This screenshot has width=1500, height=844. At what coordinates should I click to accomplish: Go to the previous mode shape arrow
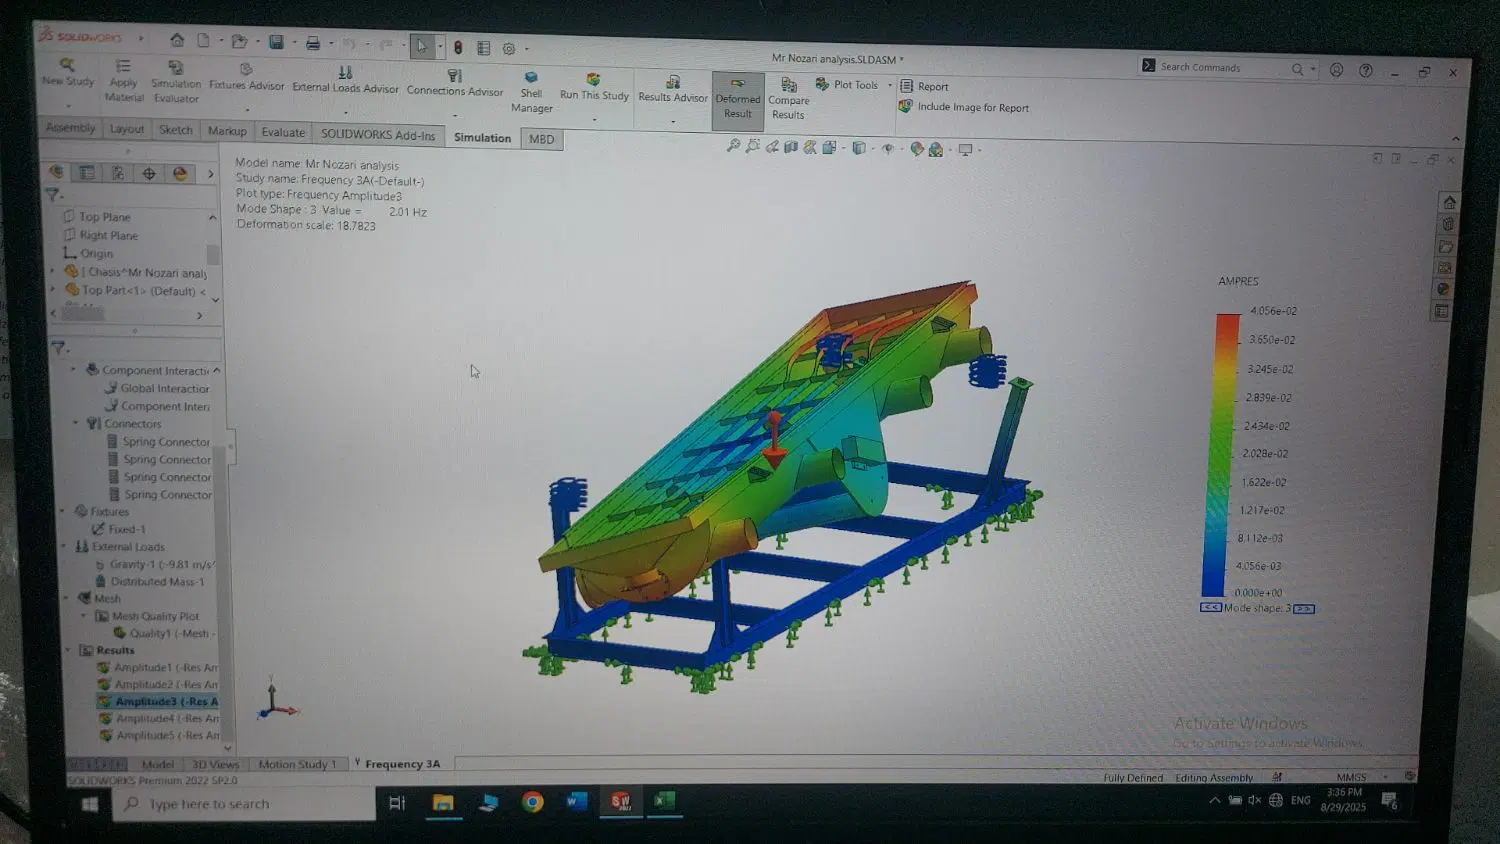click(x=1211, y=607)
